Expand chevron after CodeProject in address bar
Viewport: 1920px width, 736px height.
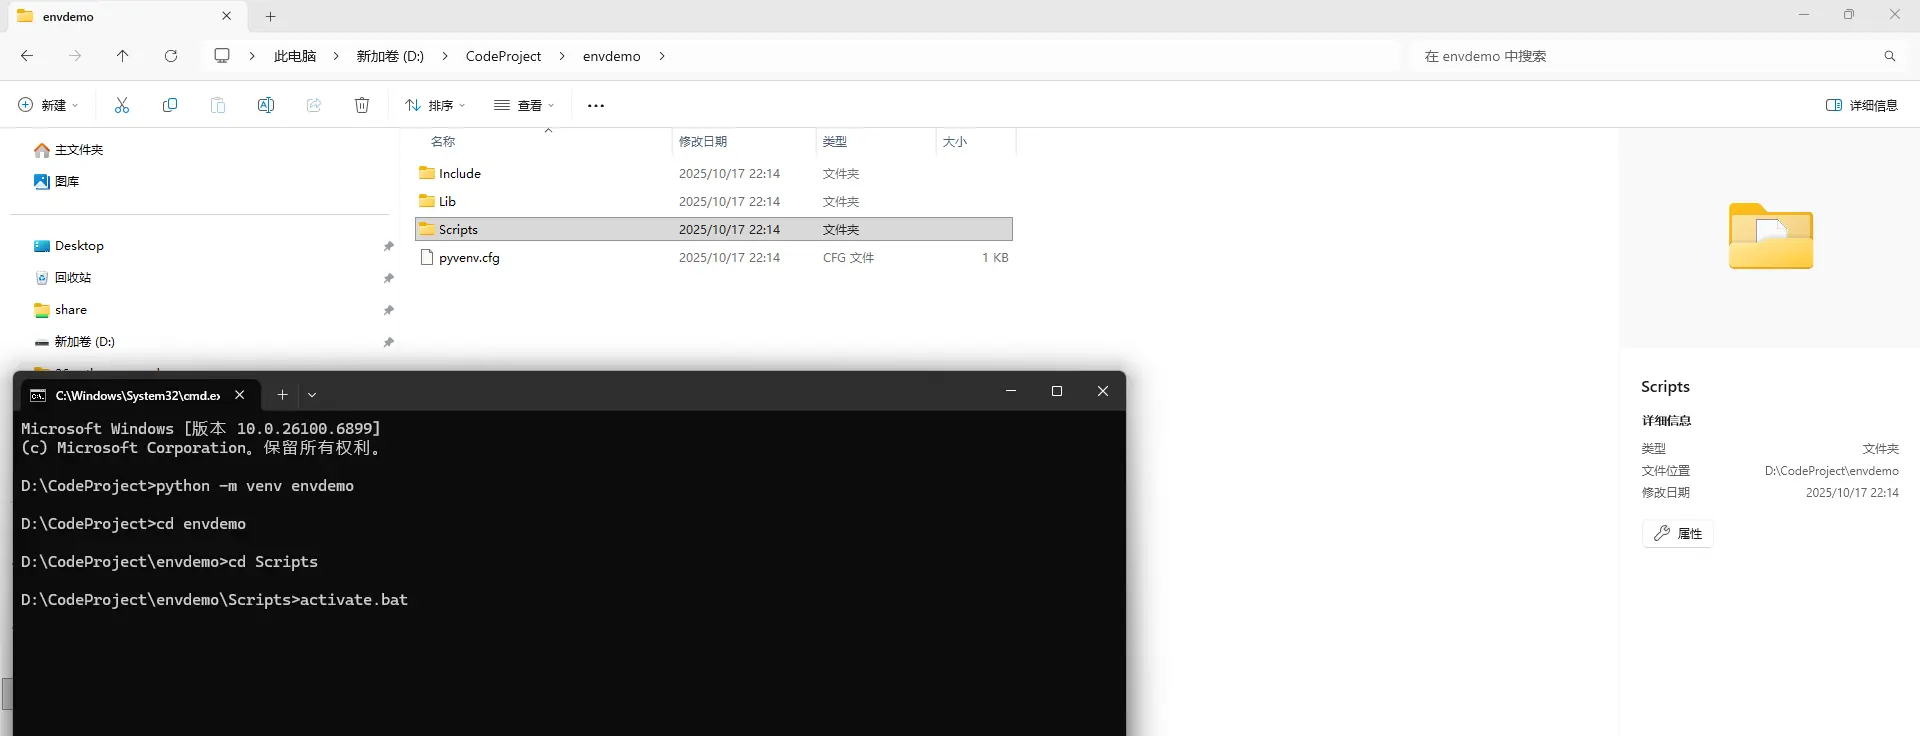[562, 56]
